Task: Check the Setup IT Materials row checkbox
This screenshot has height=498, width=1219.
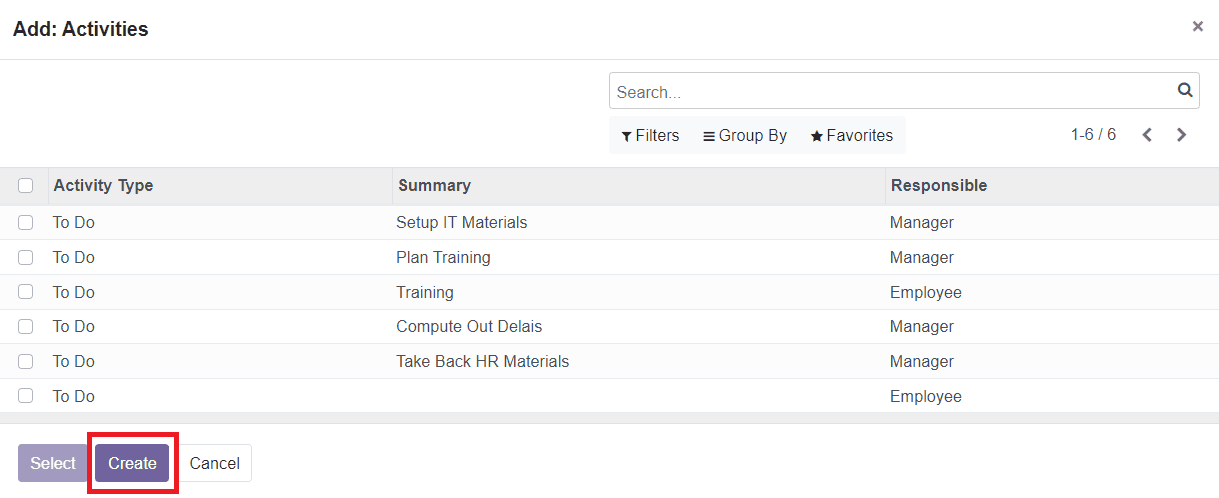Action: 26,222
